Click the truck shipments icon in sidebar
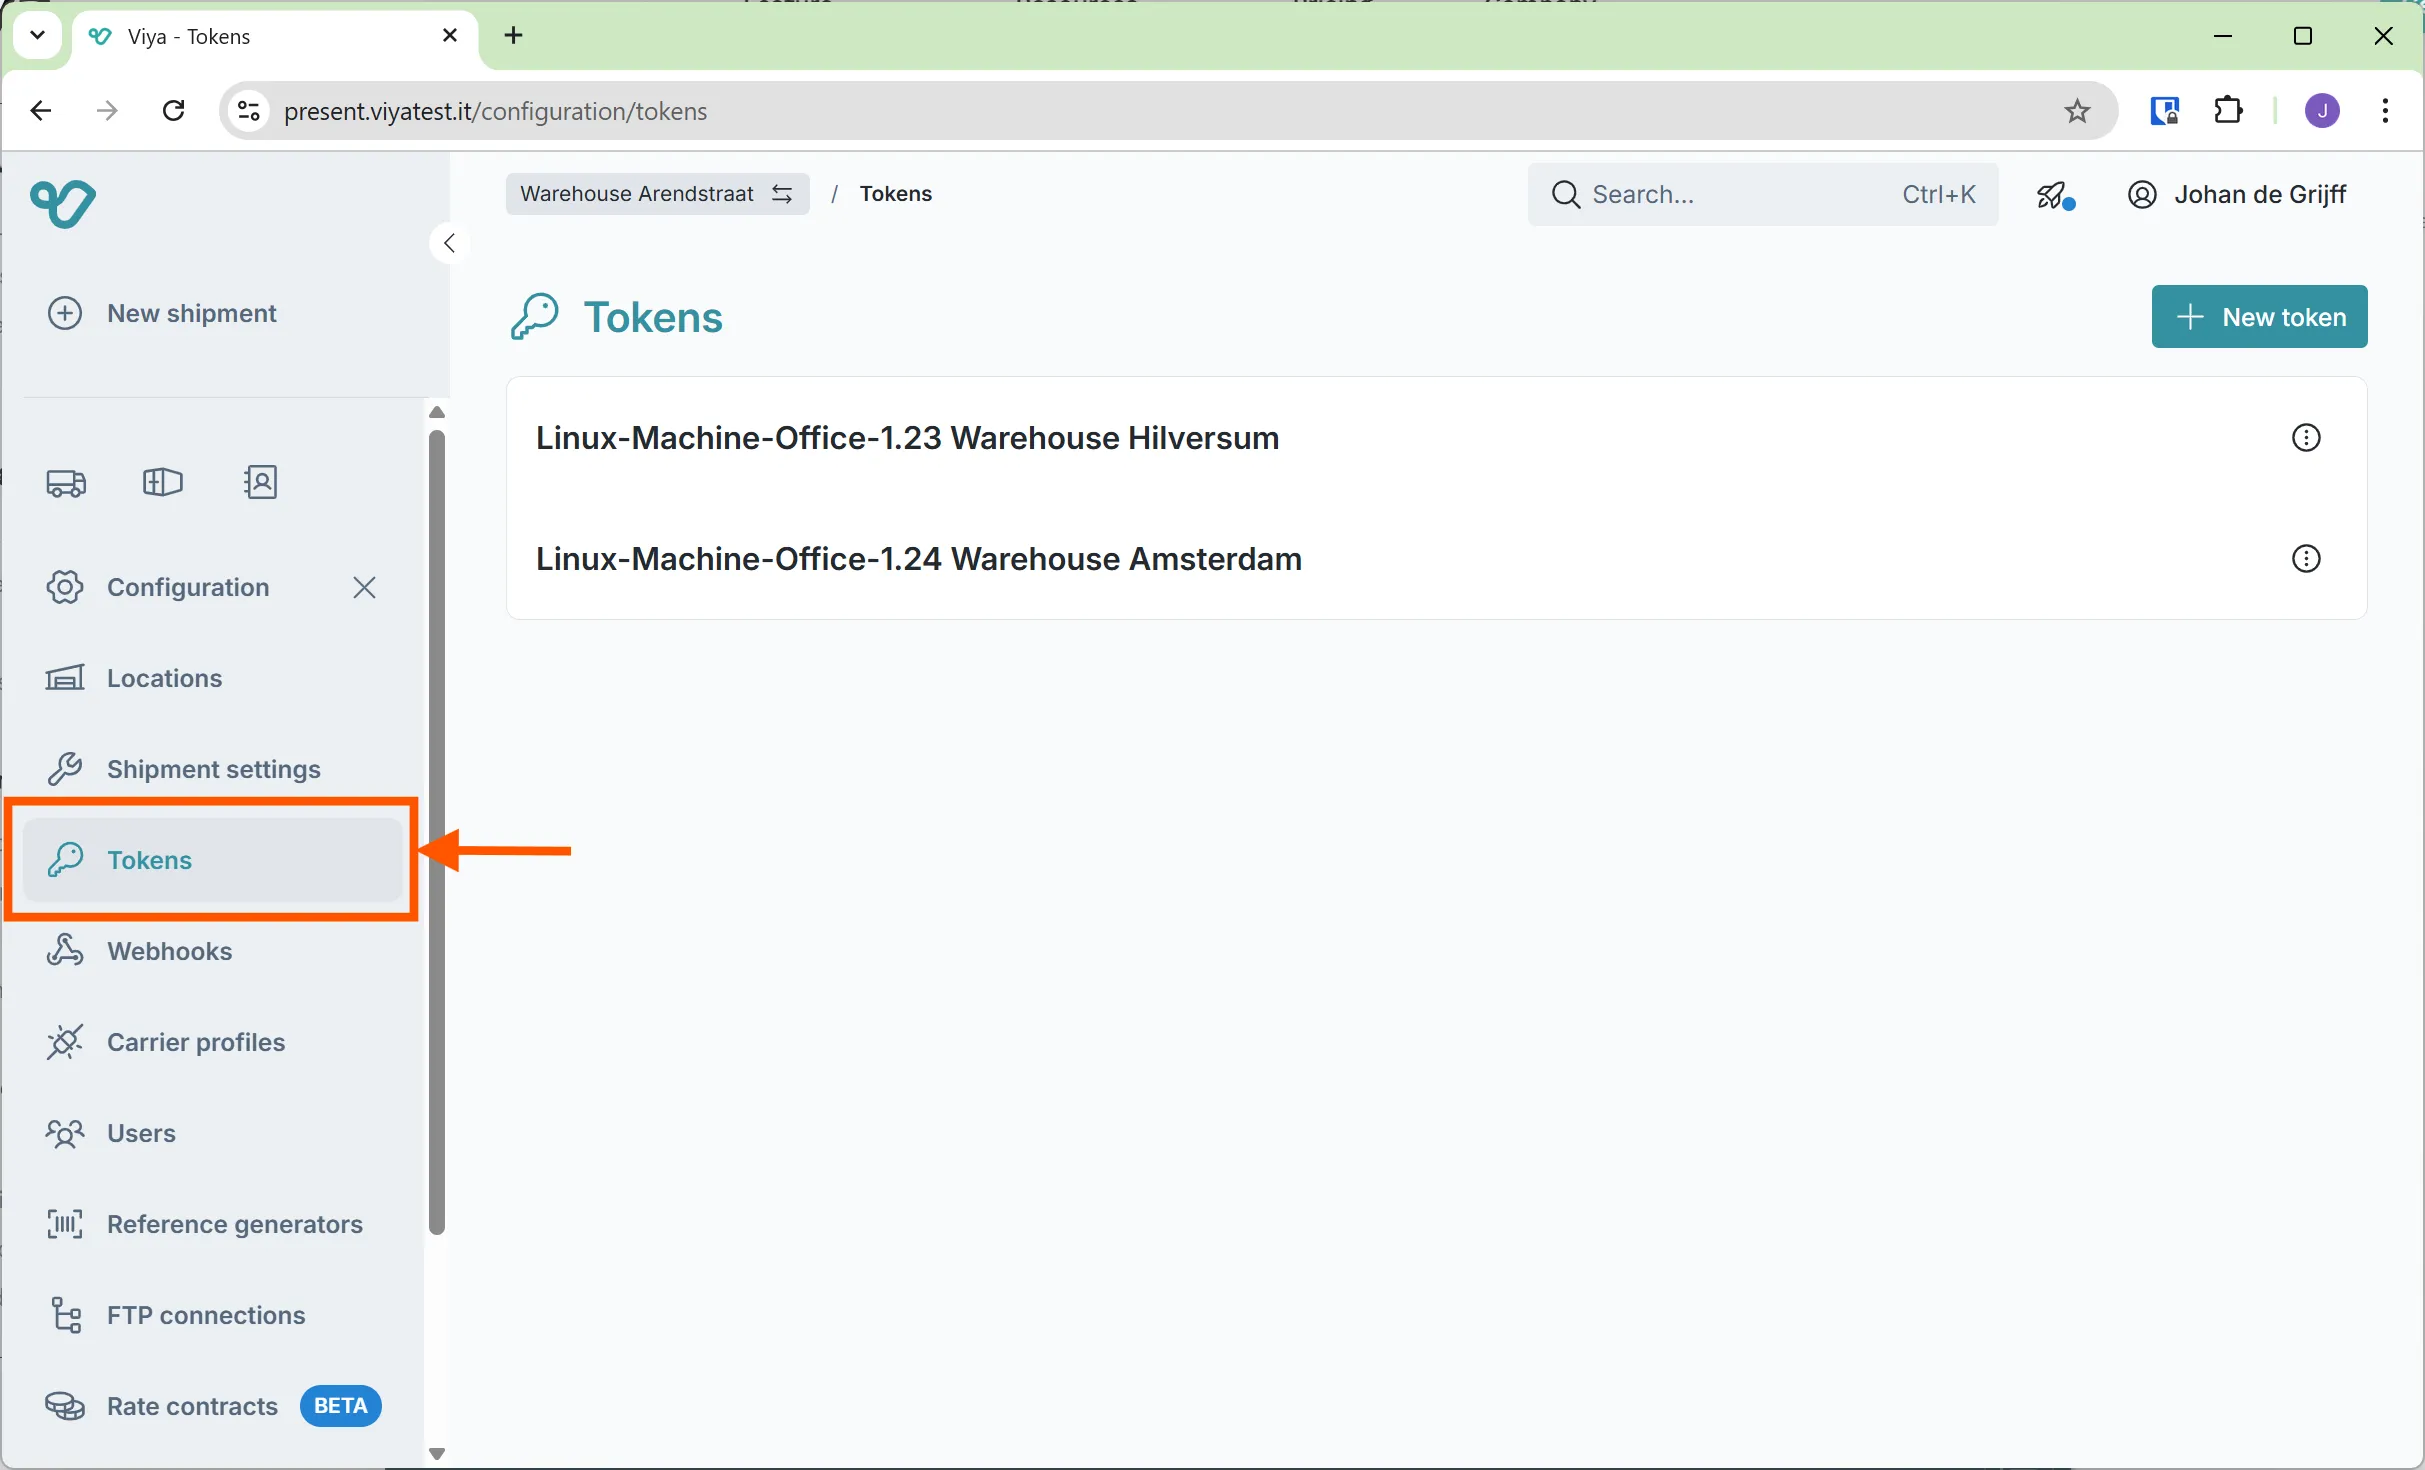Screen dimensions: 2425x1470 coord(66,483)
